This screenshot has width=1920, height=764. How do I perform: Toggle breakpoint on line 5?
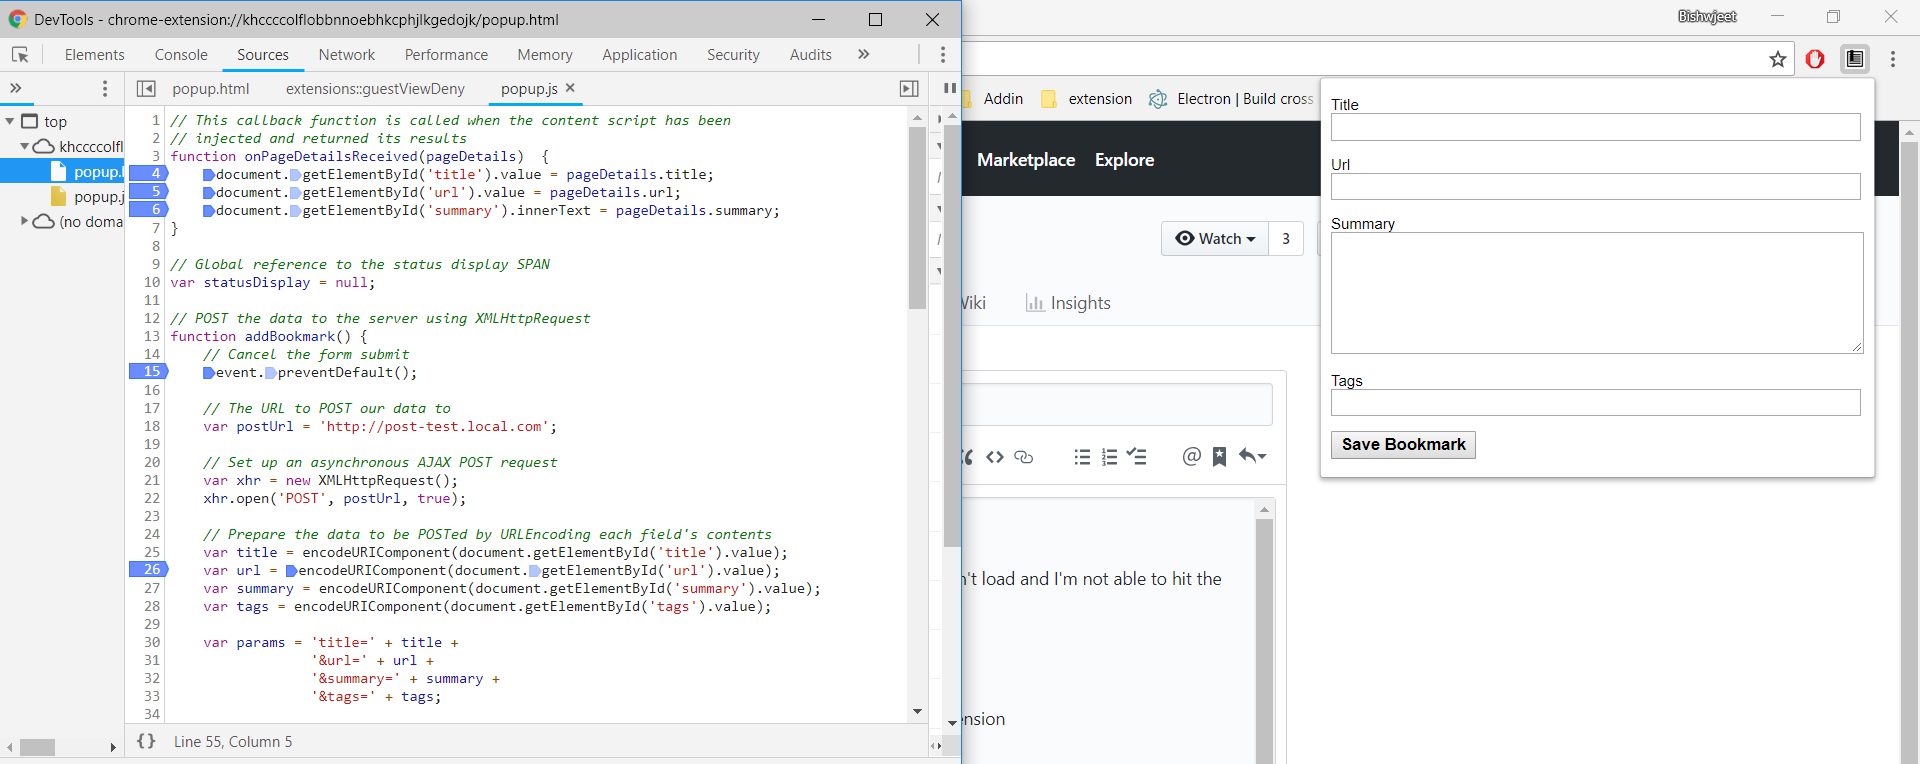click(x=148, y=192)
